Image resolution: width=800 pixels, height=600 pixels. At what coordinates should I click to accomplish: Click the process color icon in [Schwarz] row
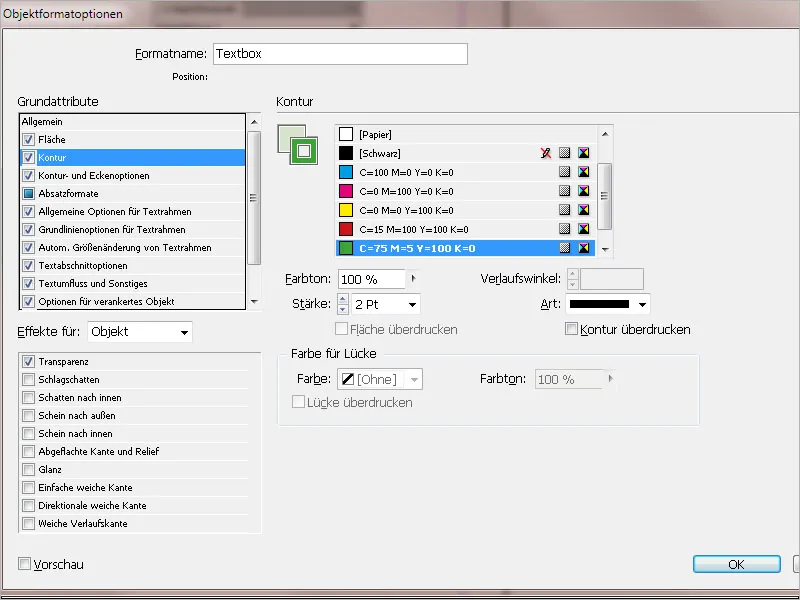click(x=564, y=153)
